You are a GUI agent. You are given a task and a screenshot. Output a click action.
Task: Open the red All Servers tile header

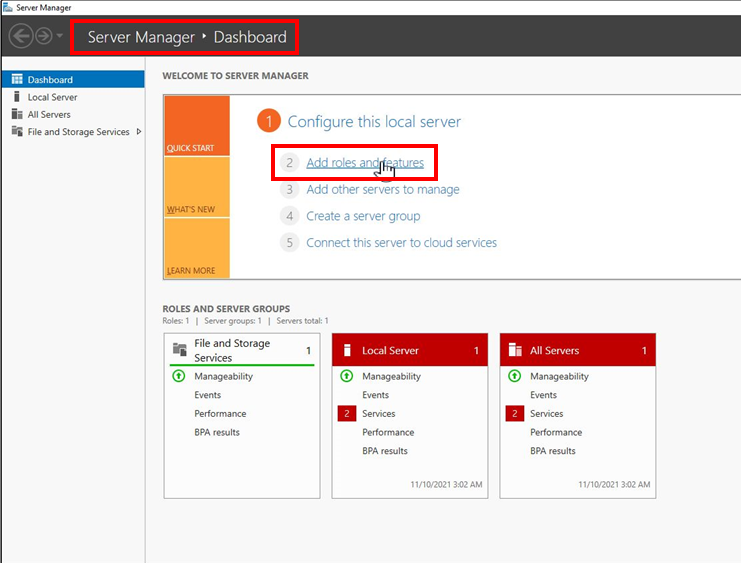click(x=577, y=350)
